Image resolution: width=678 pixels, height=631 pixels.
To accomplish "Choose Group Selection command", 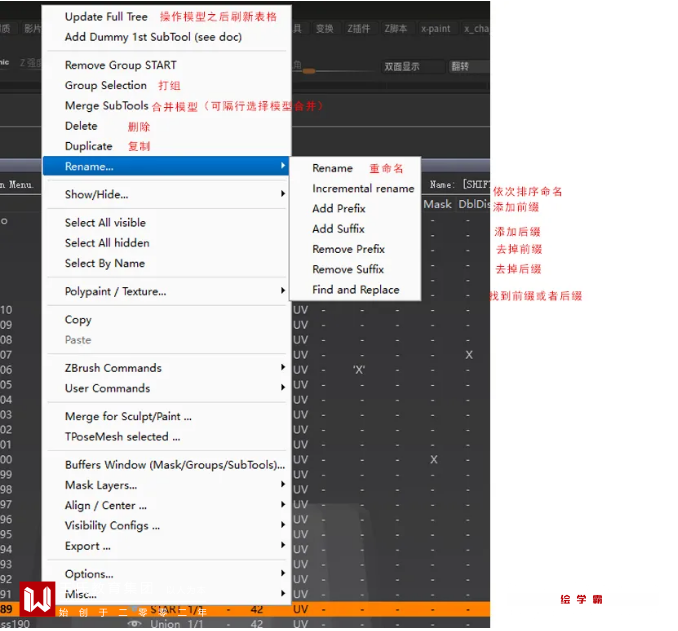I will click(x=106, y=86).
